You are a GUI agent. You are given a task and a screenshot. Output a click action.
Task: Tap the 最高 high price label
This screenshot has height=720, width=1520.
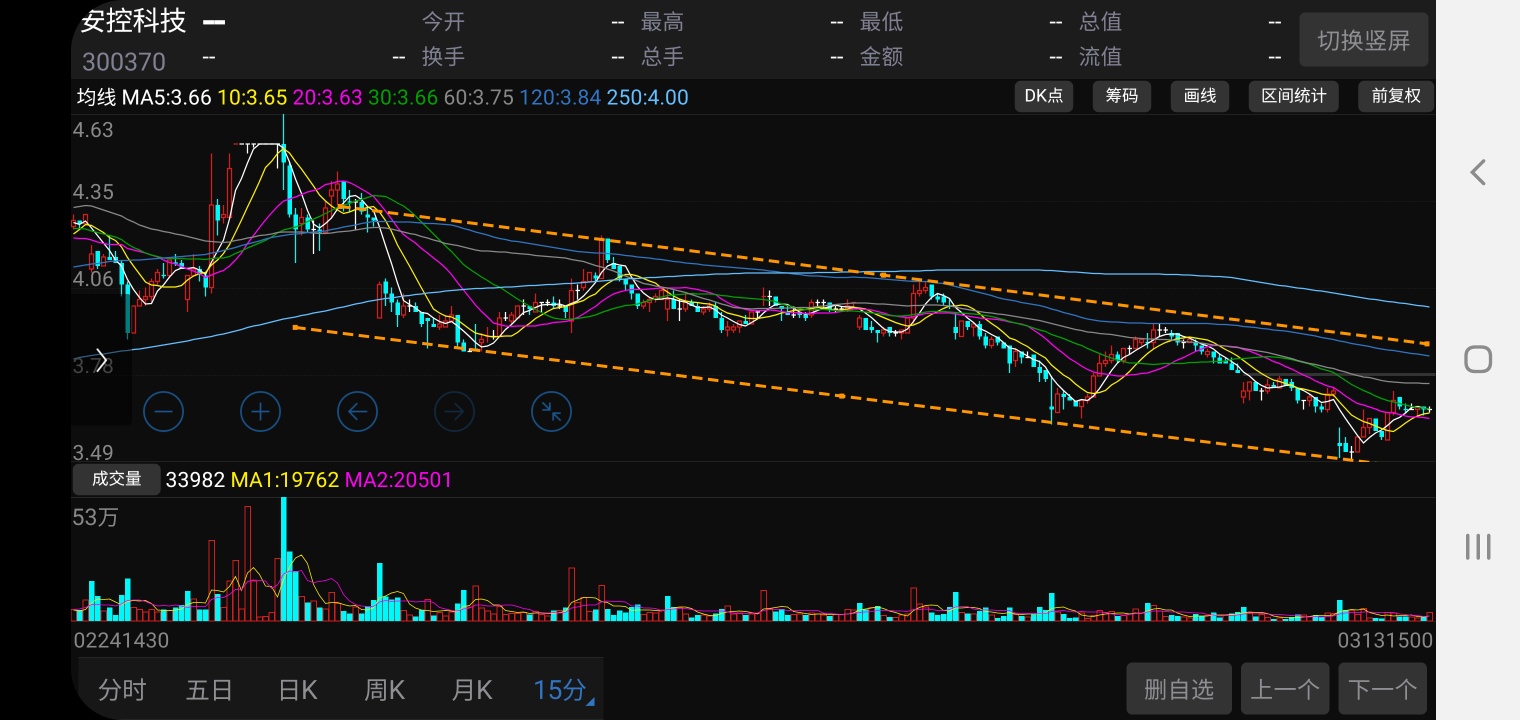point(662,22)
